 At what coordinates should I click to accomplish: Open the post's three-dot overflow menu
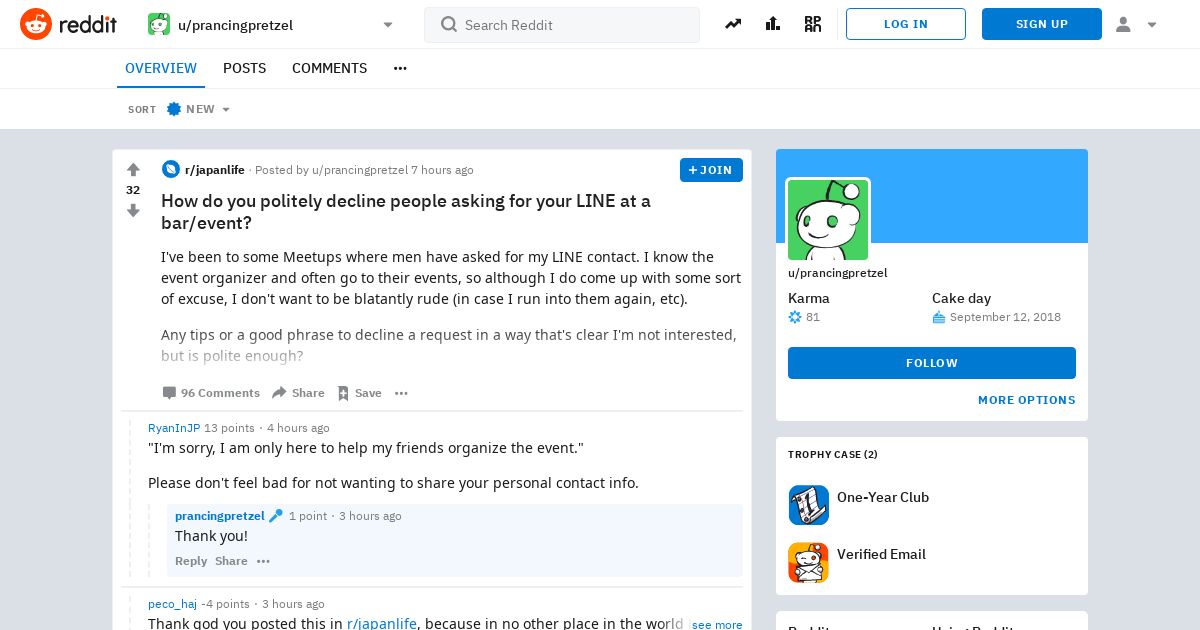401,393
